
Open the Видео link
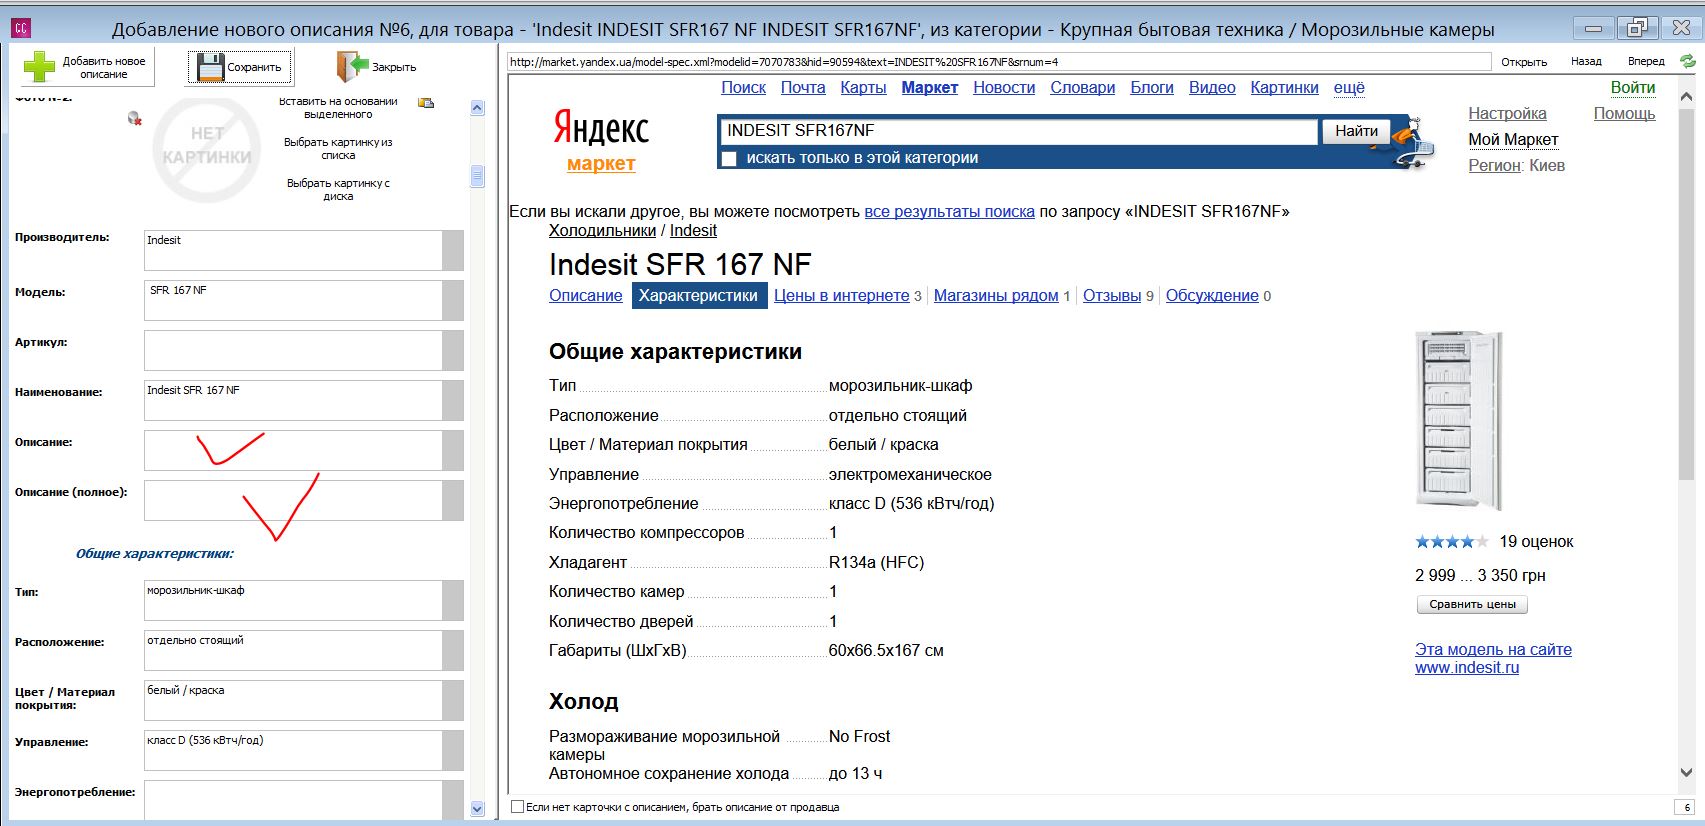coord(1212,88)
